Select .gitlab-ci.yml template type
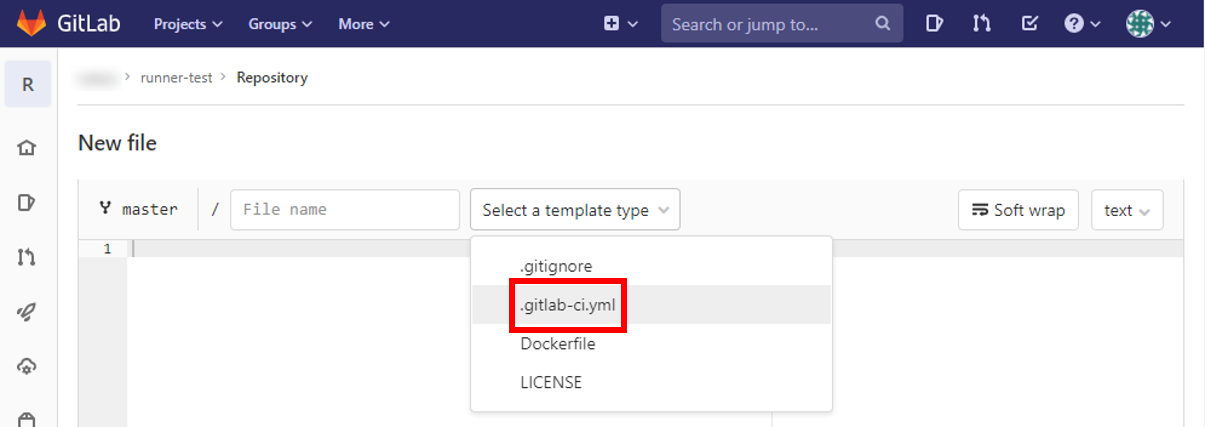This screenshot has height=427, width=1205. click(x=568, y=305)
